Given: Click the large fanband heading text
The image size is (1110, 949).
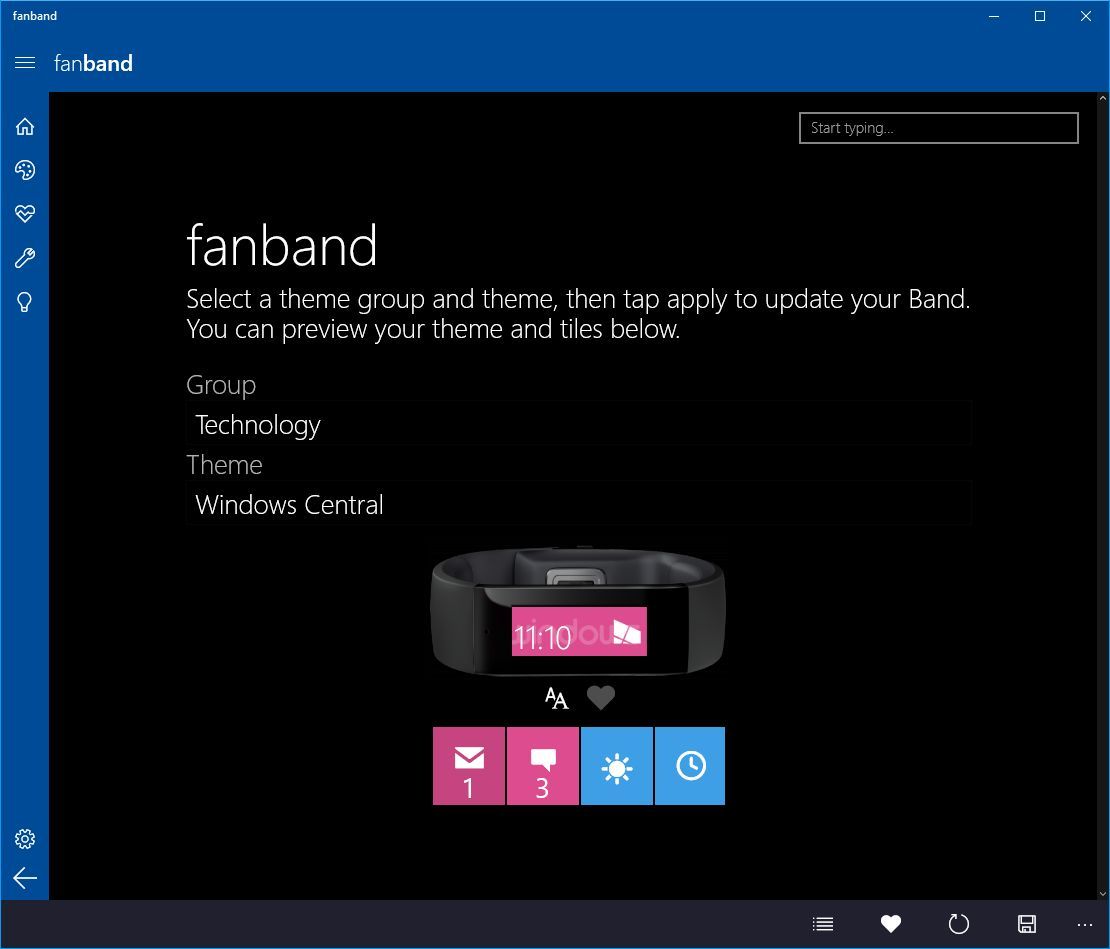Looking at the screenshot, I should point(282,246).
